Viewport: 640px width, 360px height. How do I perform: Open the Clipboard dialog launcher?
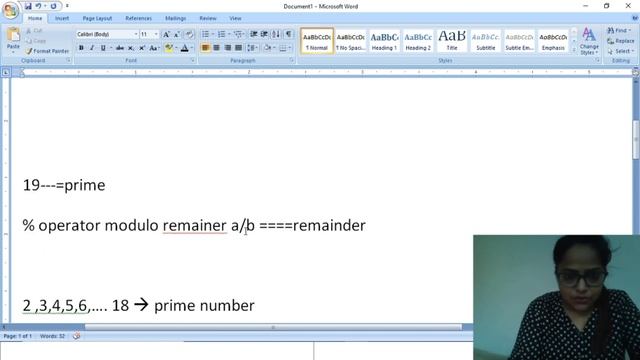69,60
